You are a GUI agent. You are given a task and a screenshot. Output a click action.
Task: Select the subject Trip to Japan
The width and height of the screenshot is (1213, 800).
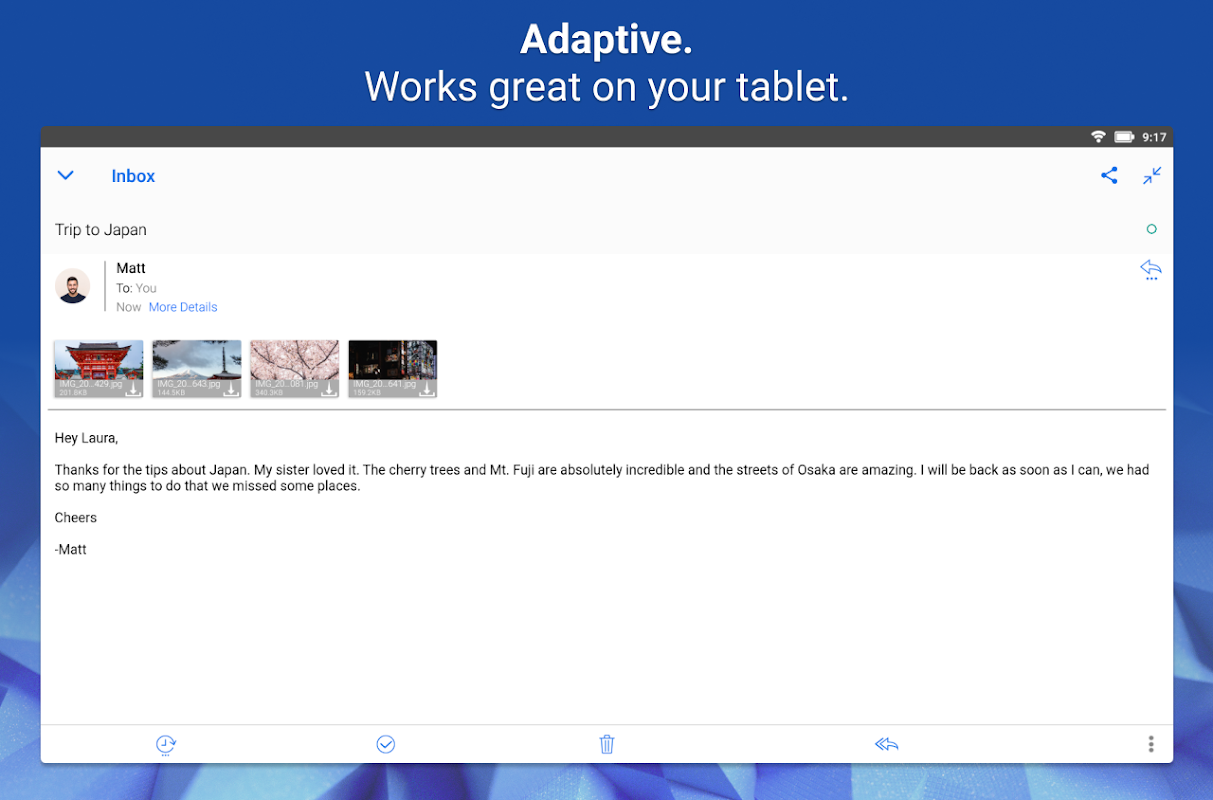click(101, 230)
